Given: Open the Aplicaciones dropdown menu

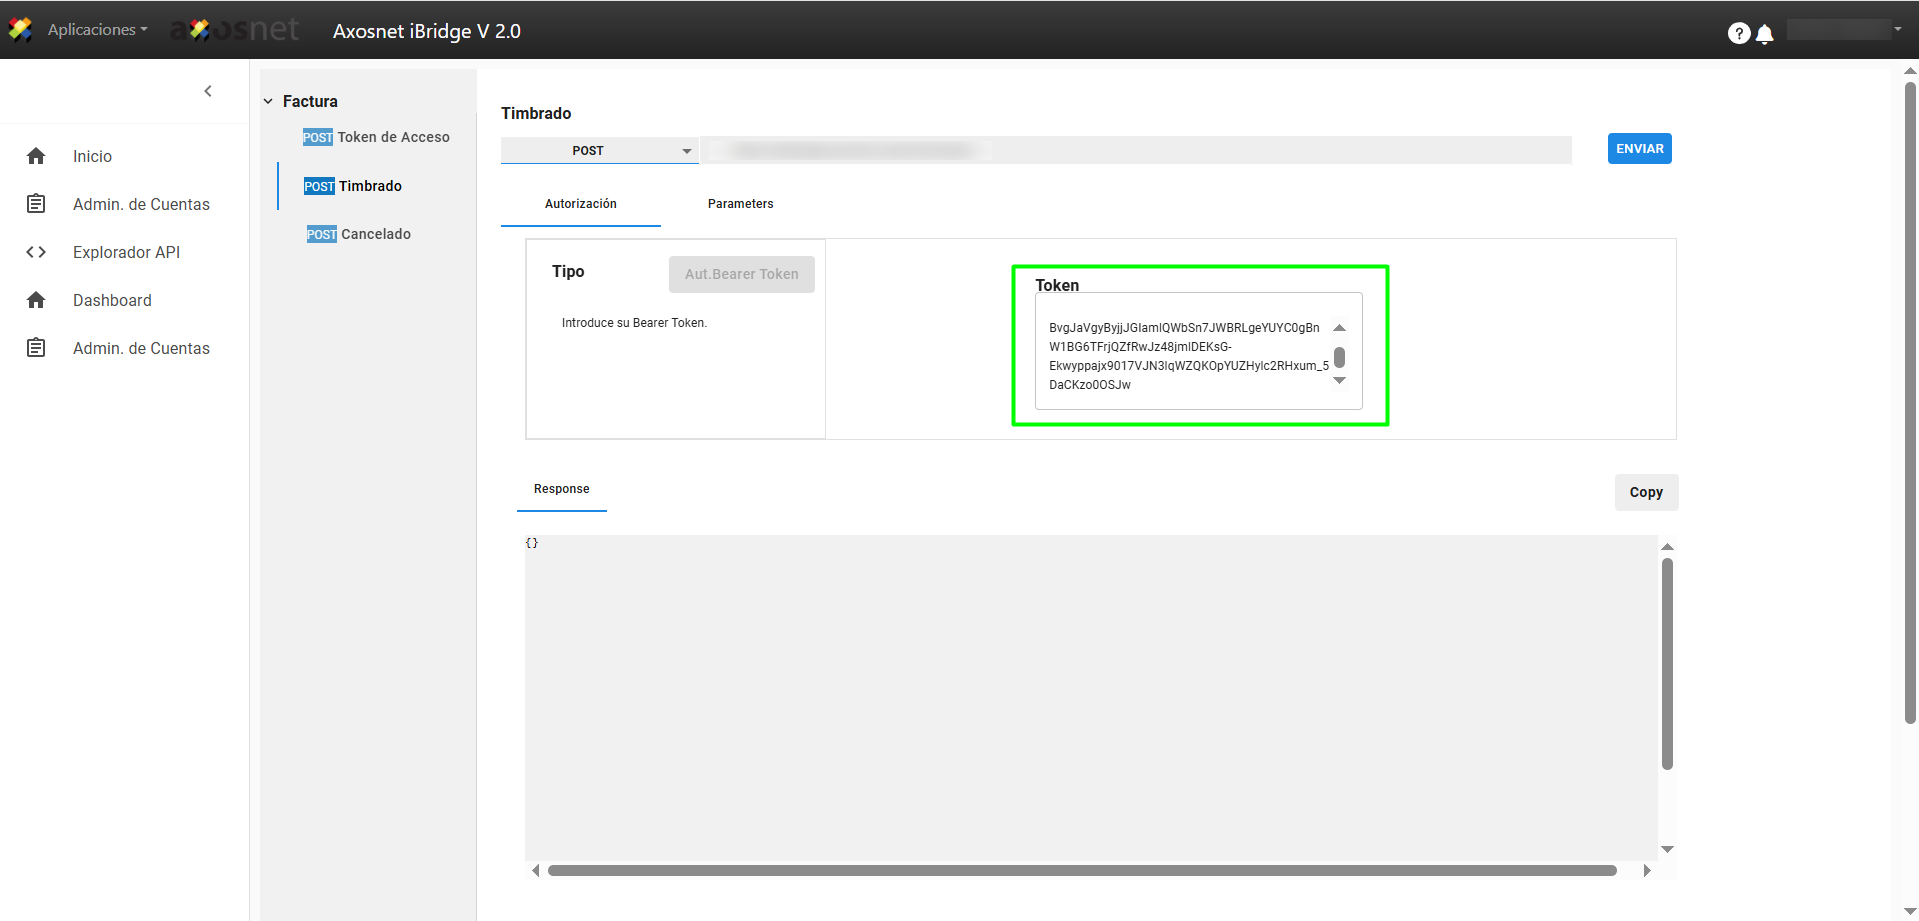Looking at the screenshot, I should [x=97, y=30].
